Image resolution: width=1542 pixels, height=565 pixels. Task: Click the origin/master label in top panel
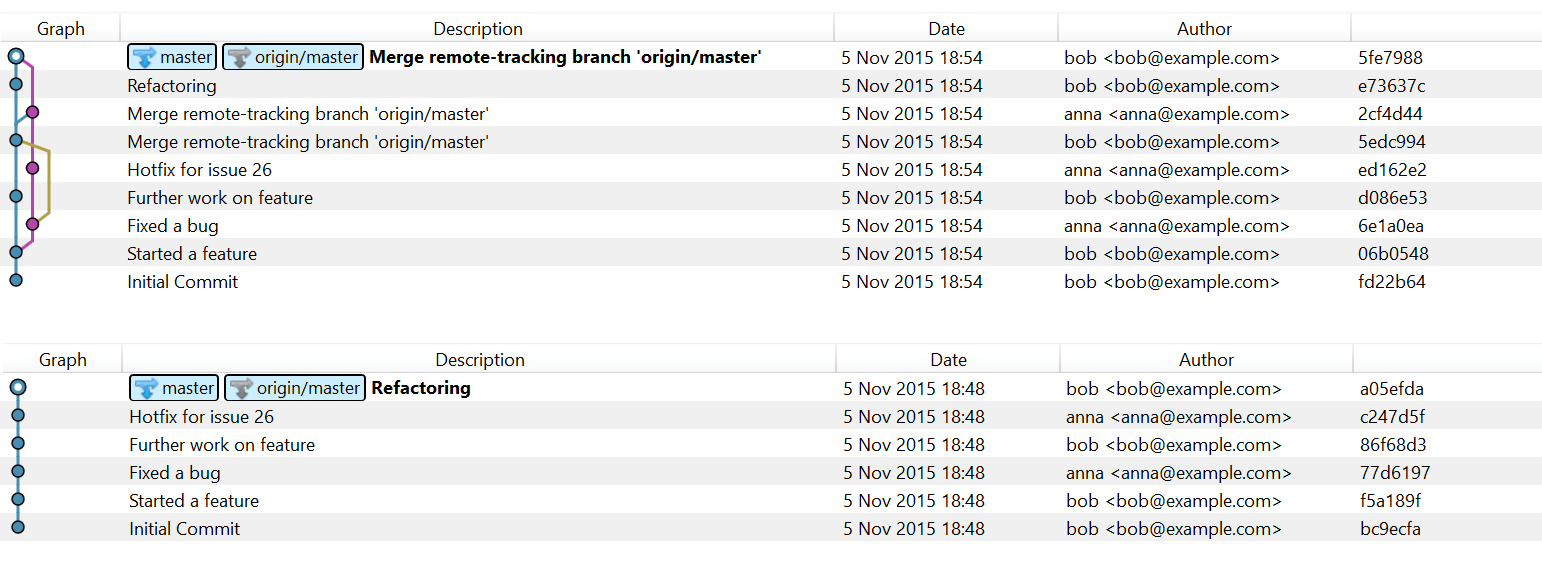[293, 57]
